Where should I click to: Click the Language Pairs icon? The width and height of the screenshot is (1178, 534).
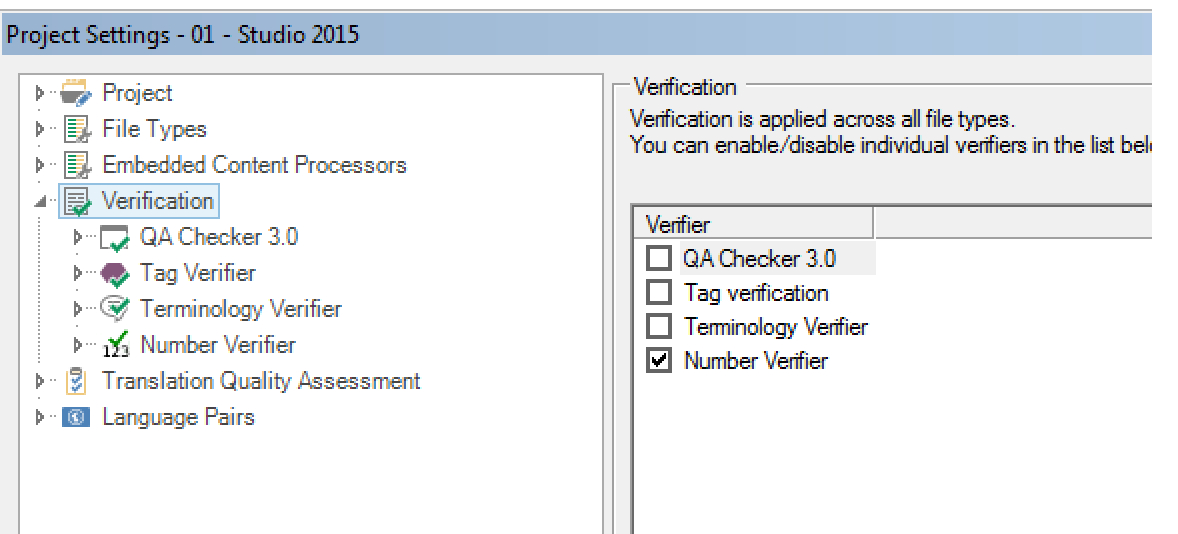(x=76, y=418)
